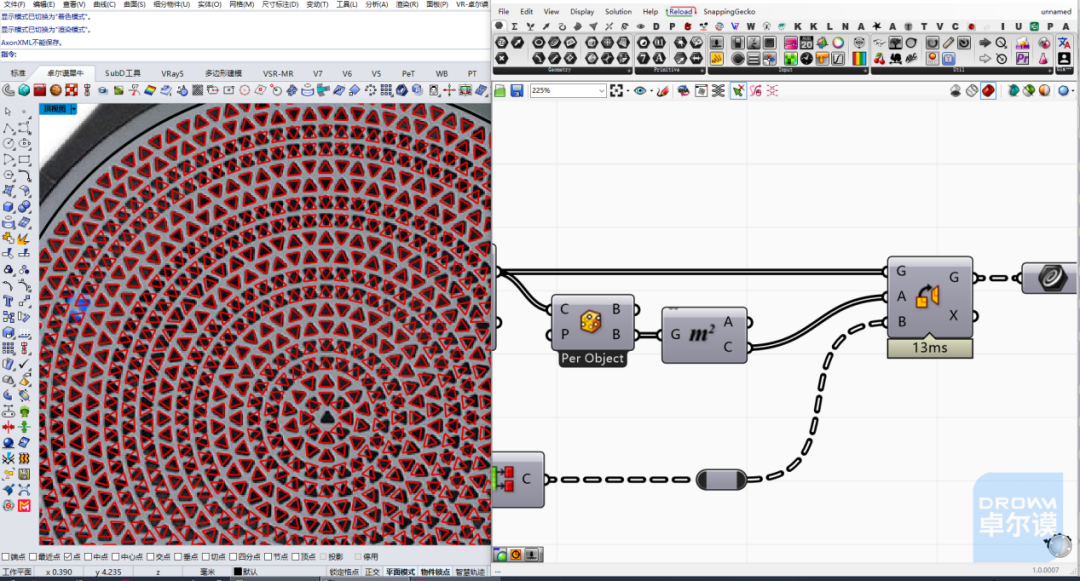The image size is (1080, 581).
Task: Expand Primitive panel with plus corner
Action: pyautogui.click(x=702, y=70)
